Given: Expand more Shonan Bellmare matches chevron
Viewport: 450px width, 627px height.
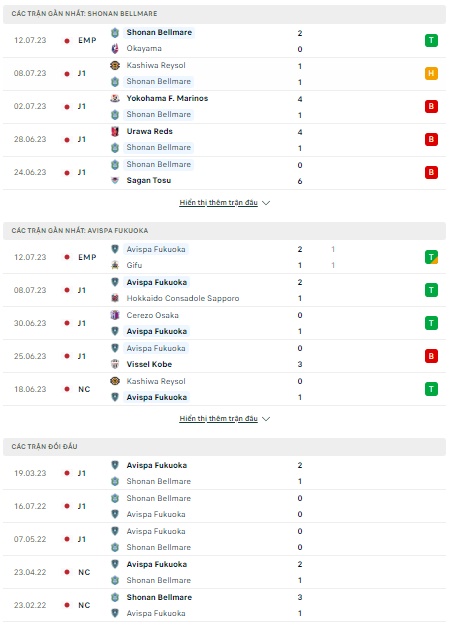Looking at the screenshot, I should pyautogui.click(x=266, y=203).
